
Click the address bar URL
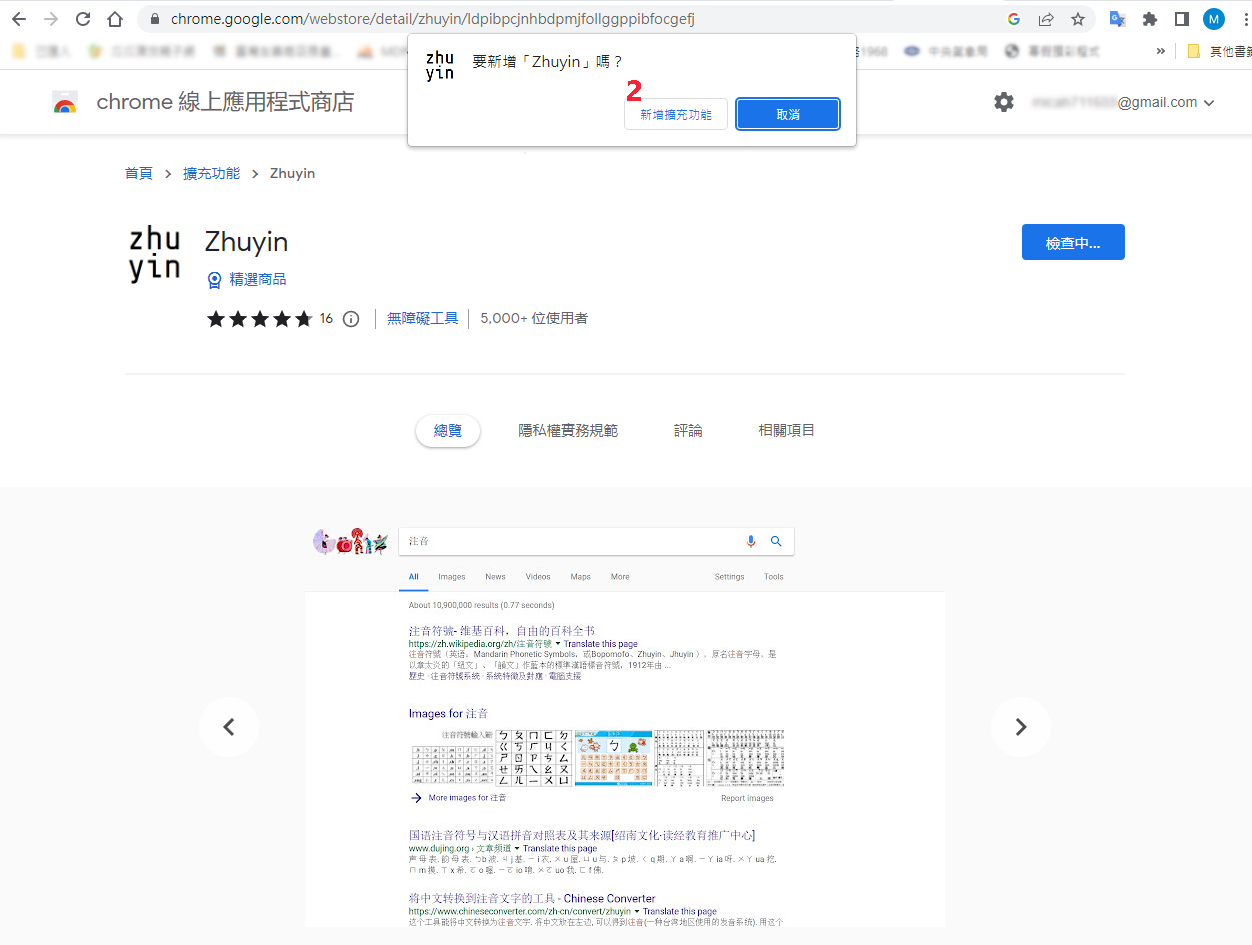pyautogui.click(x=433, y=19)
